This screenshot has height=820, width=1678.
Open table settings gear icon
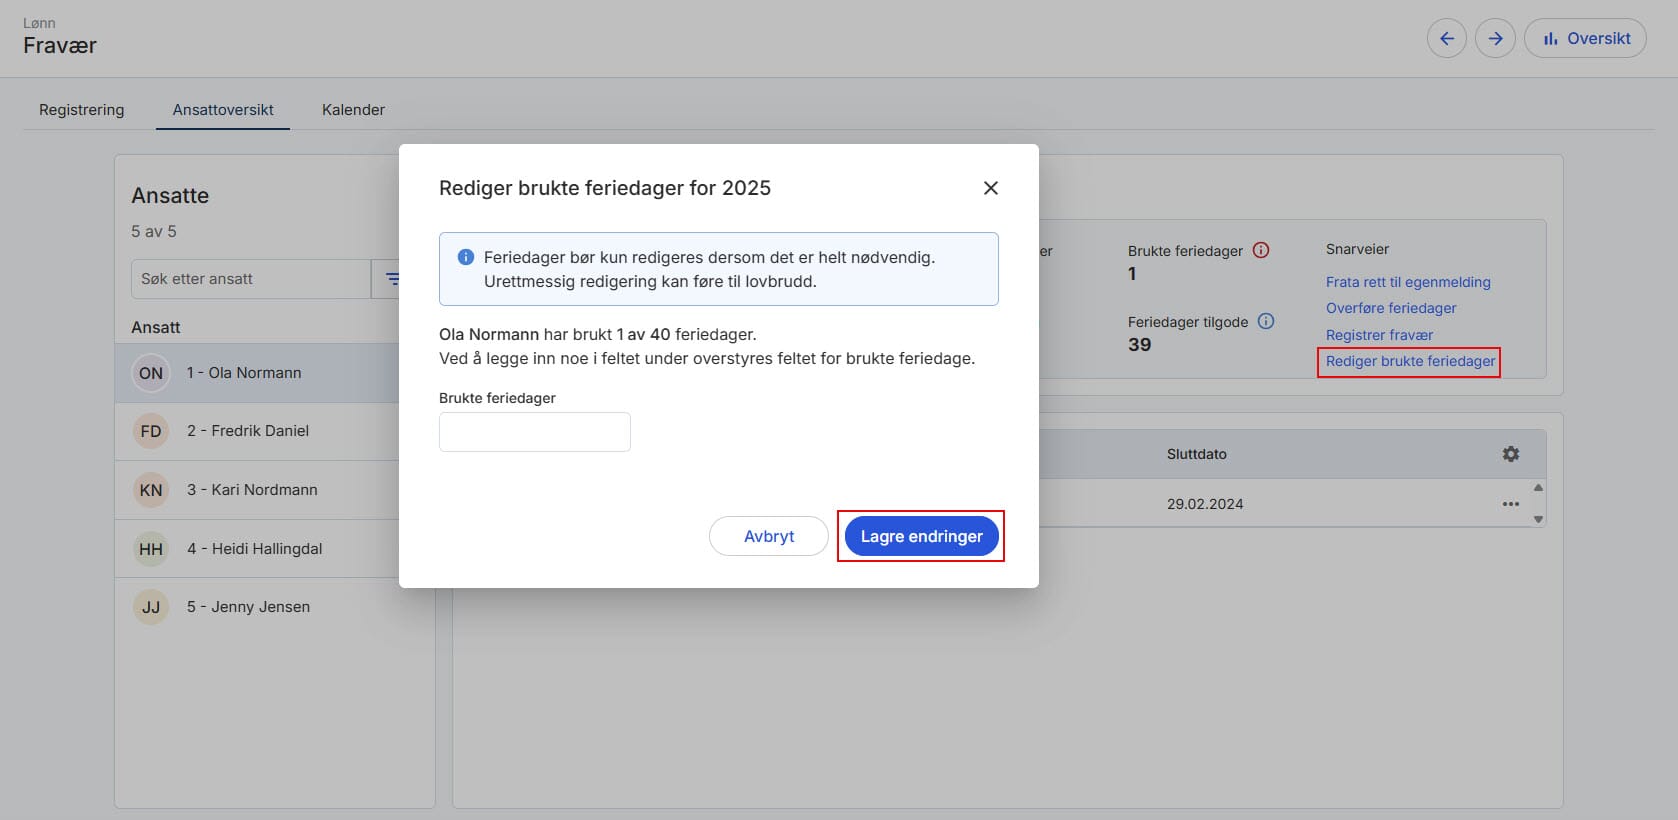(1510, 454)
